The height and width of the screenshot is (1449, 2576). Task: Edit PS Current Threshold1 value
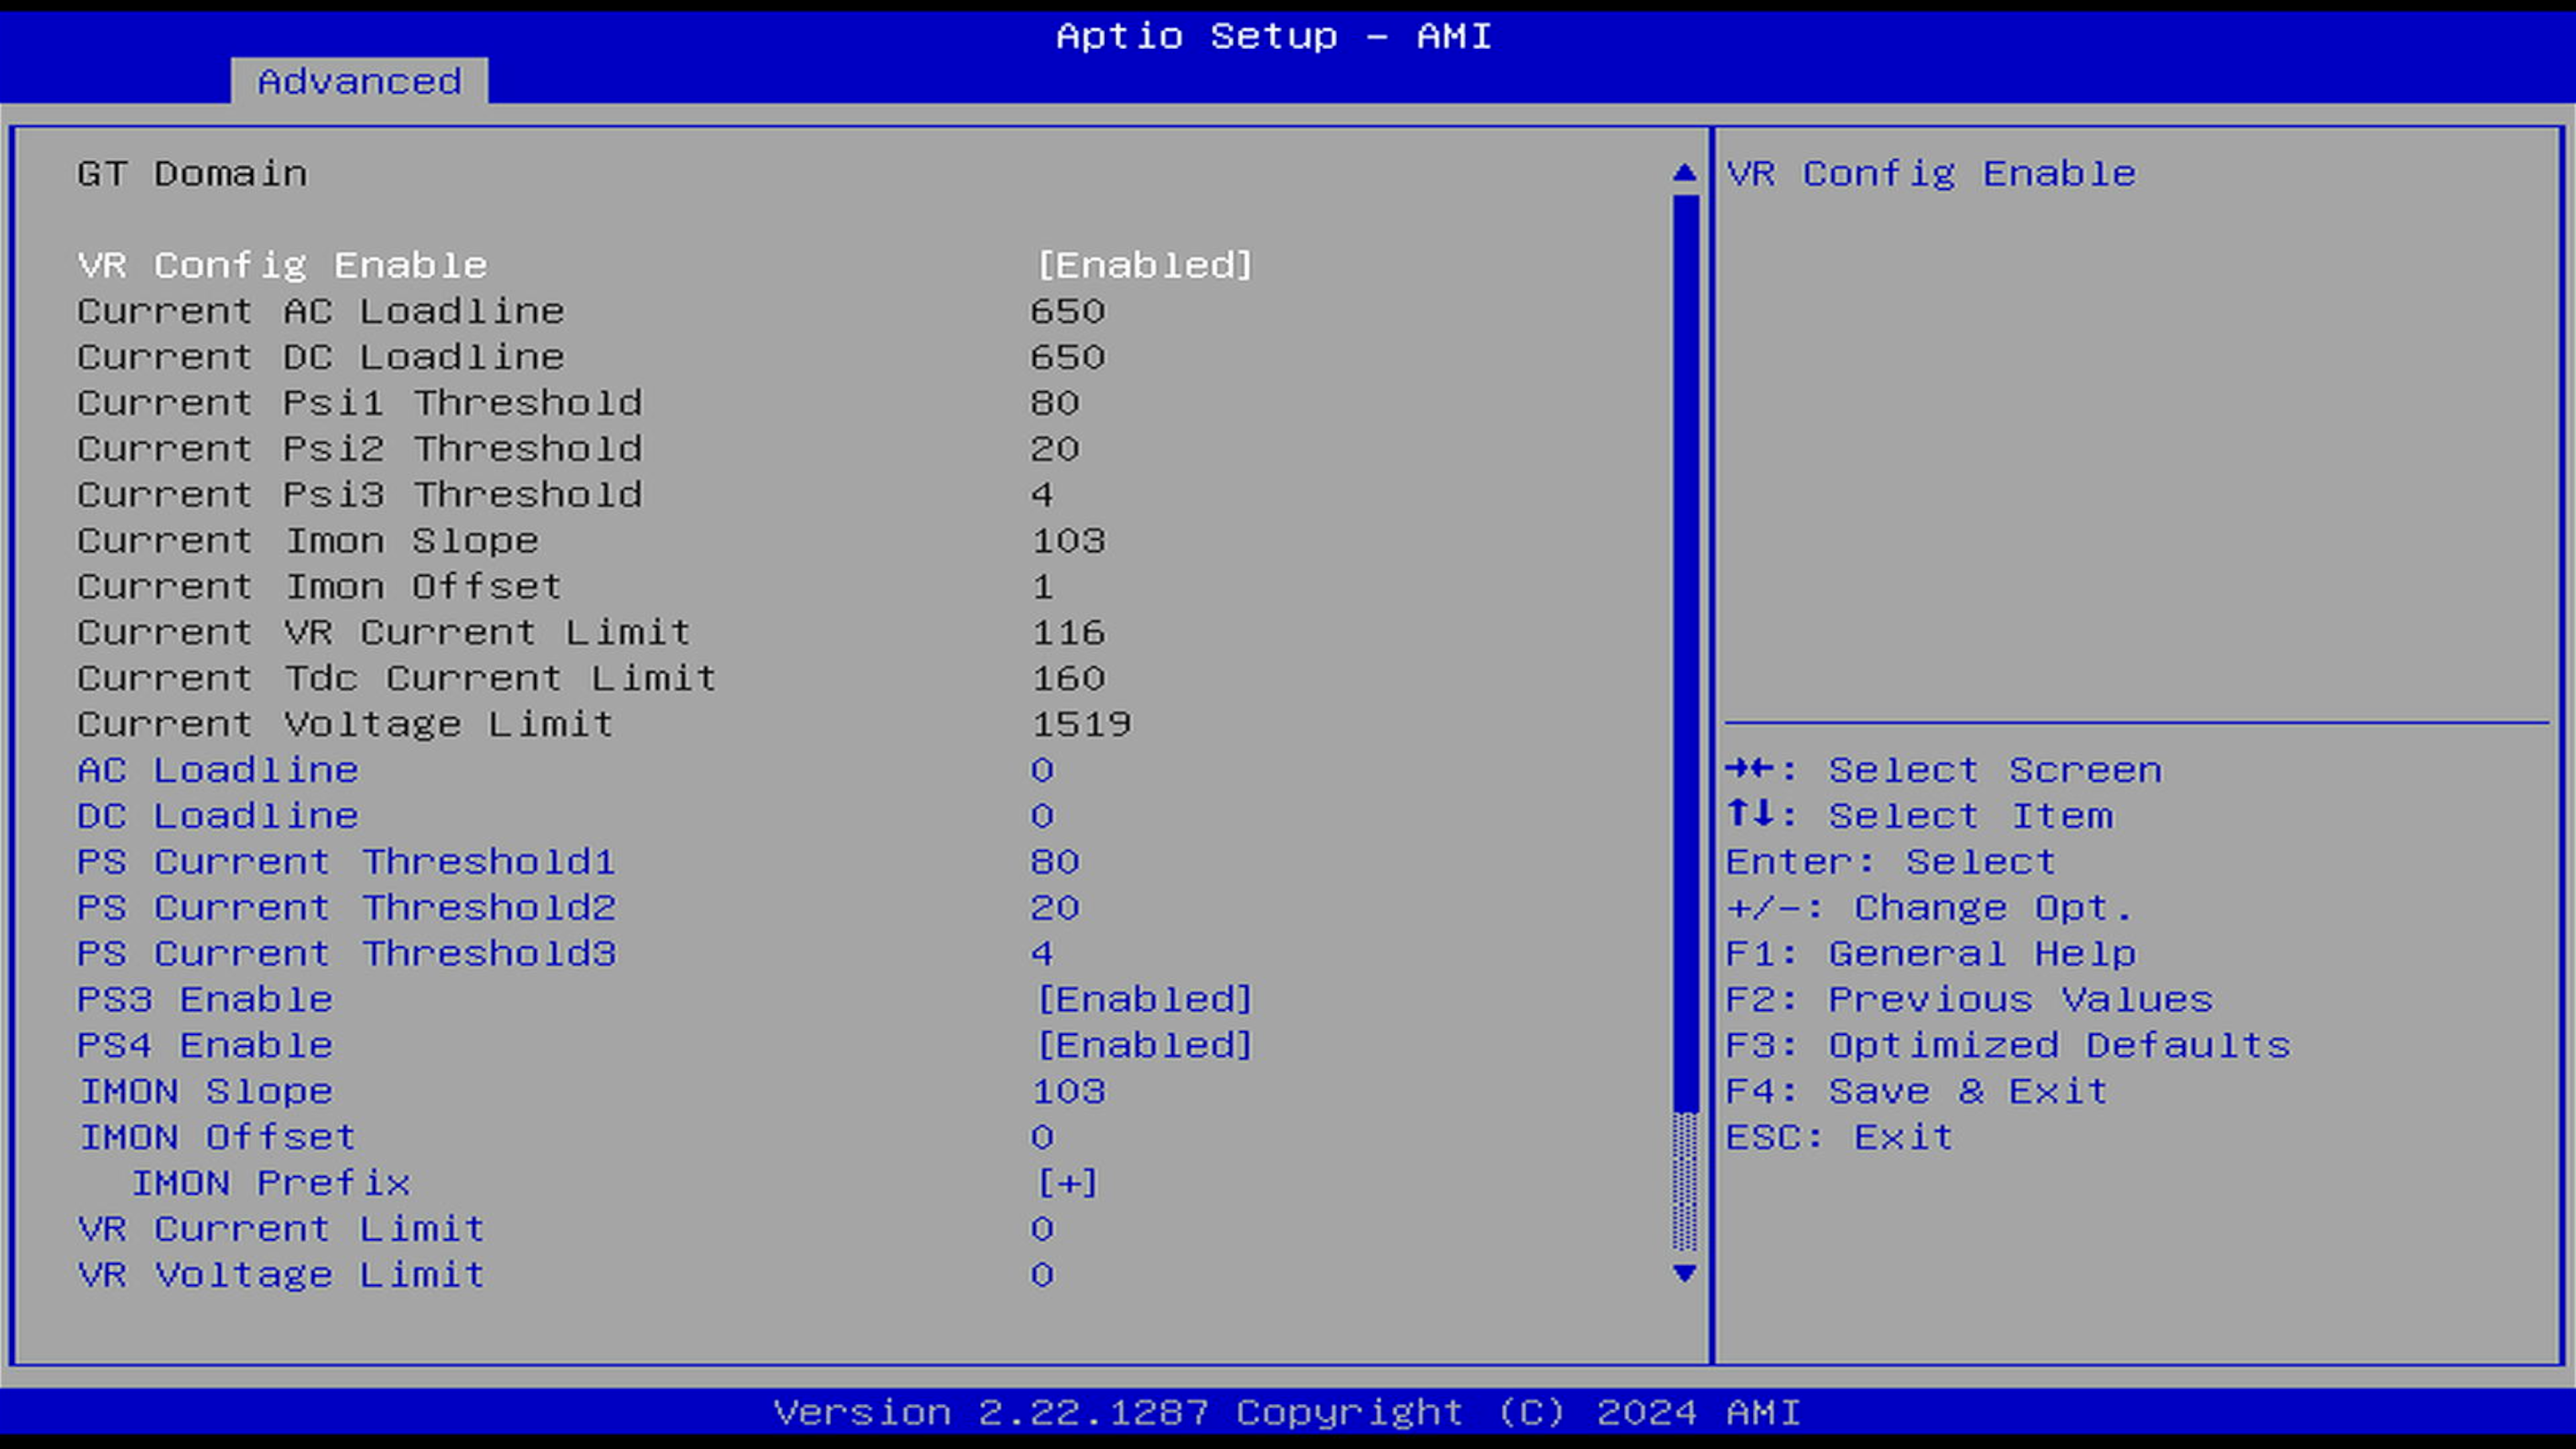click(1055, 862)
